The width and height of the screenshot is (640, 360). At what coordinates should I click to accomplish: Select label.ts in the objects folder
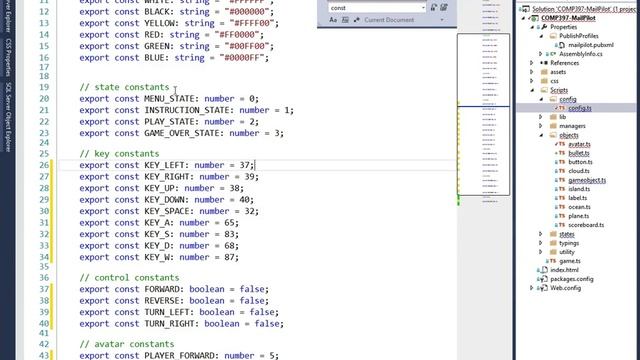pos(578,198)
